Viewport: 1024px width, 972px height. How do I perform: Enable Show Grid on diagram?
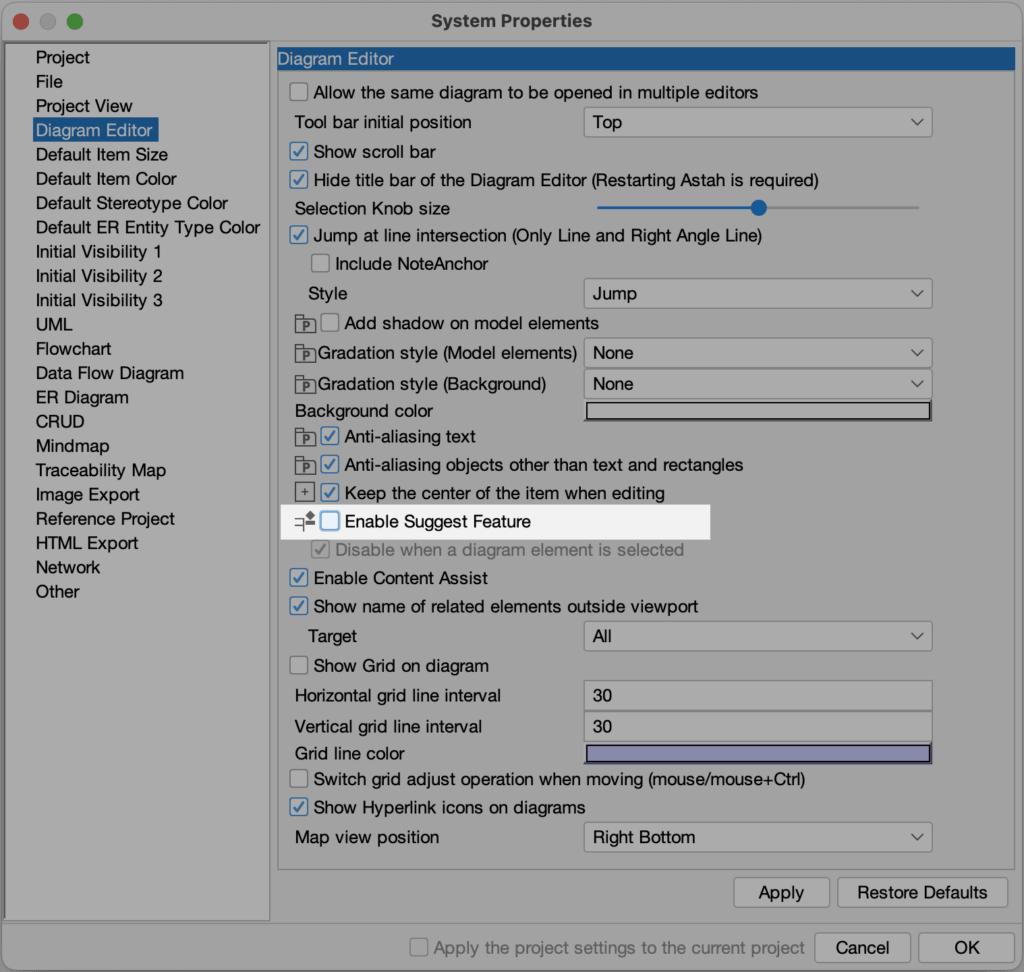tap(298, 665)
